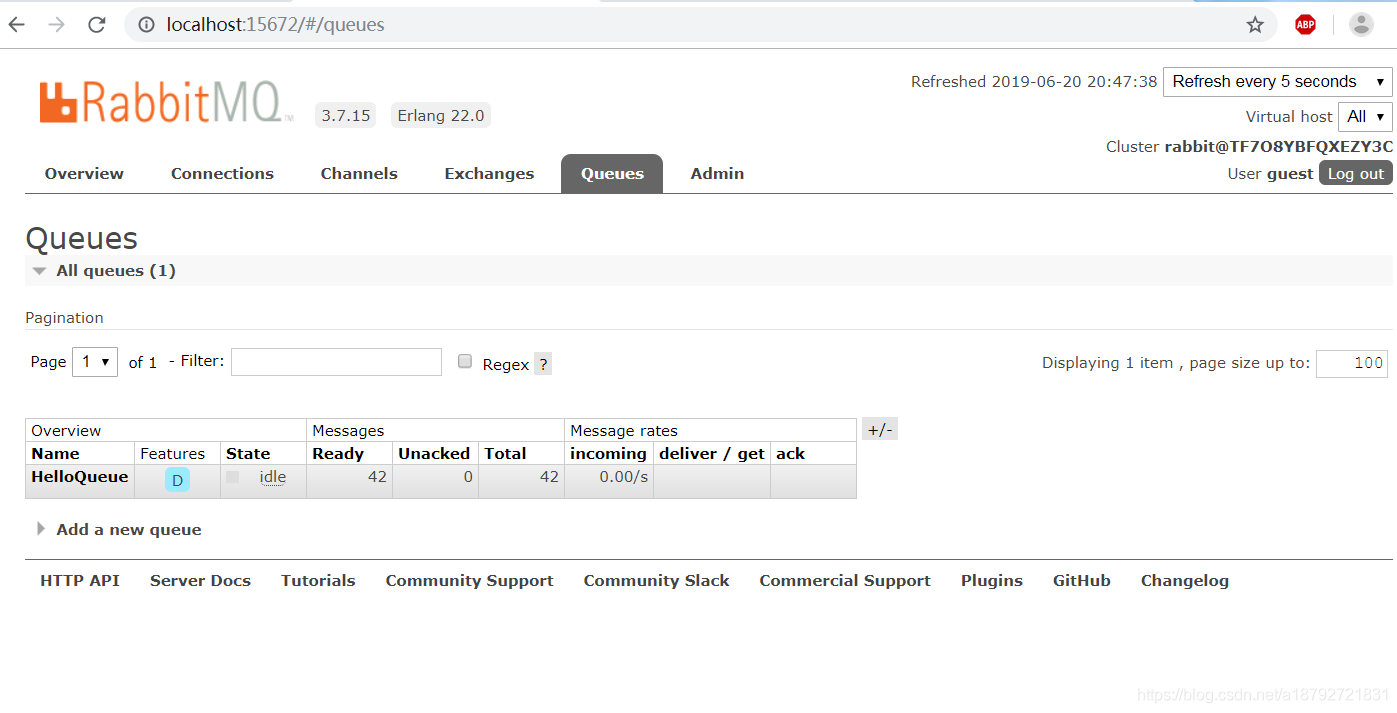Switch to the Exchanges tab
Viewport: 1397px width, 713px height.
tap(489, 174)
